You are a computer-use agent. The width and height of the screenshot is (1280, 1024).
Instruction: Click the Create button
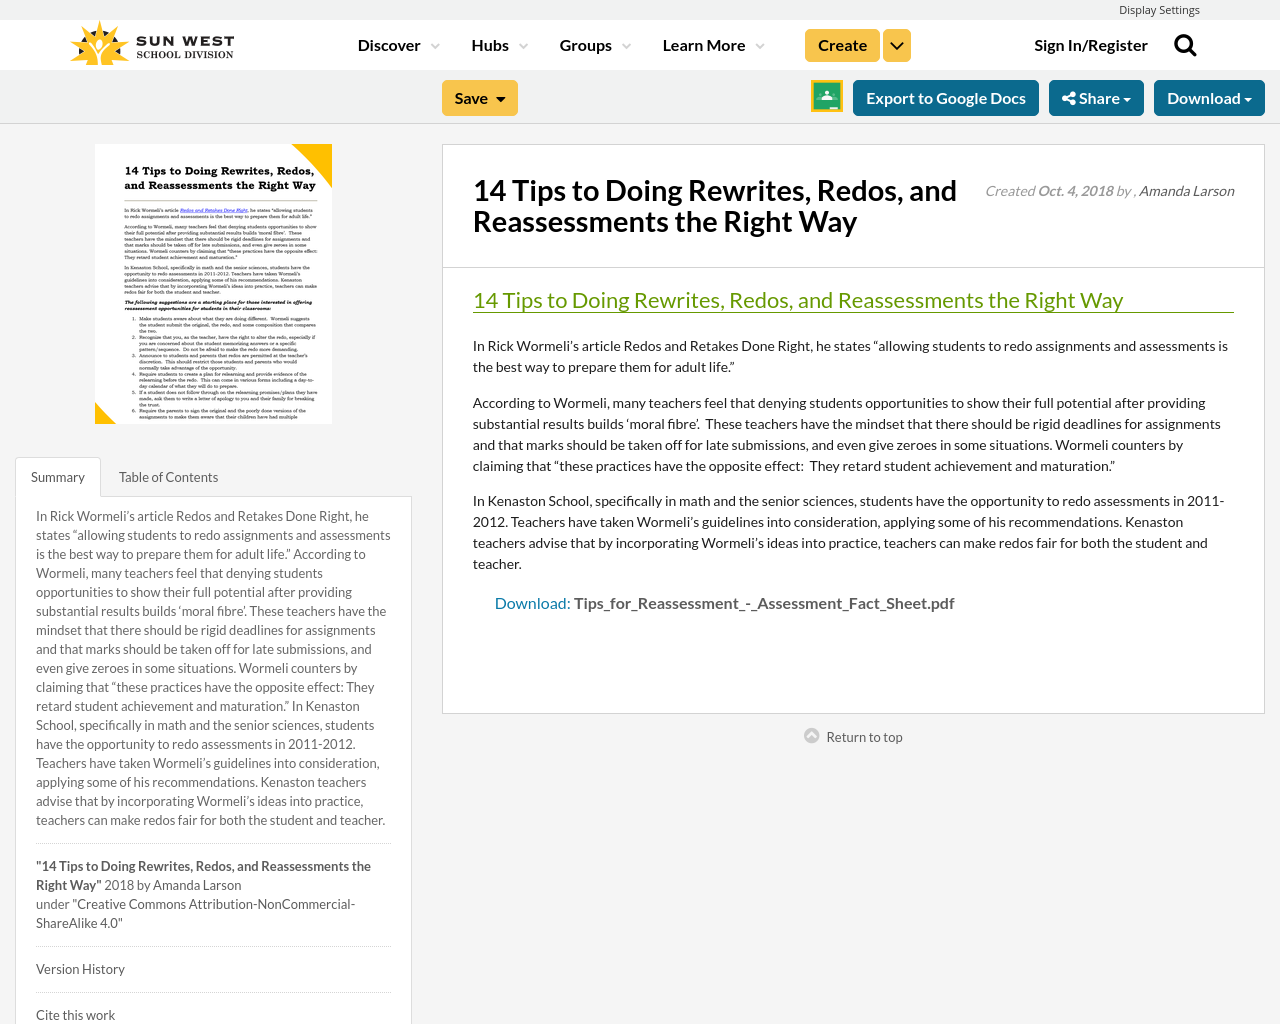(842, 43)
